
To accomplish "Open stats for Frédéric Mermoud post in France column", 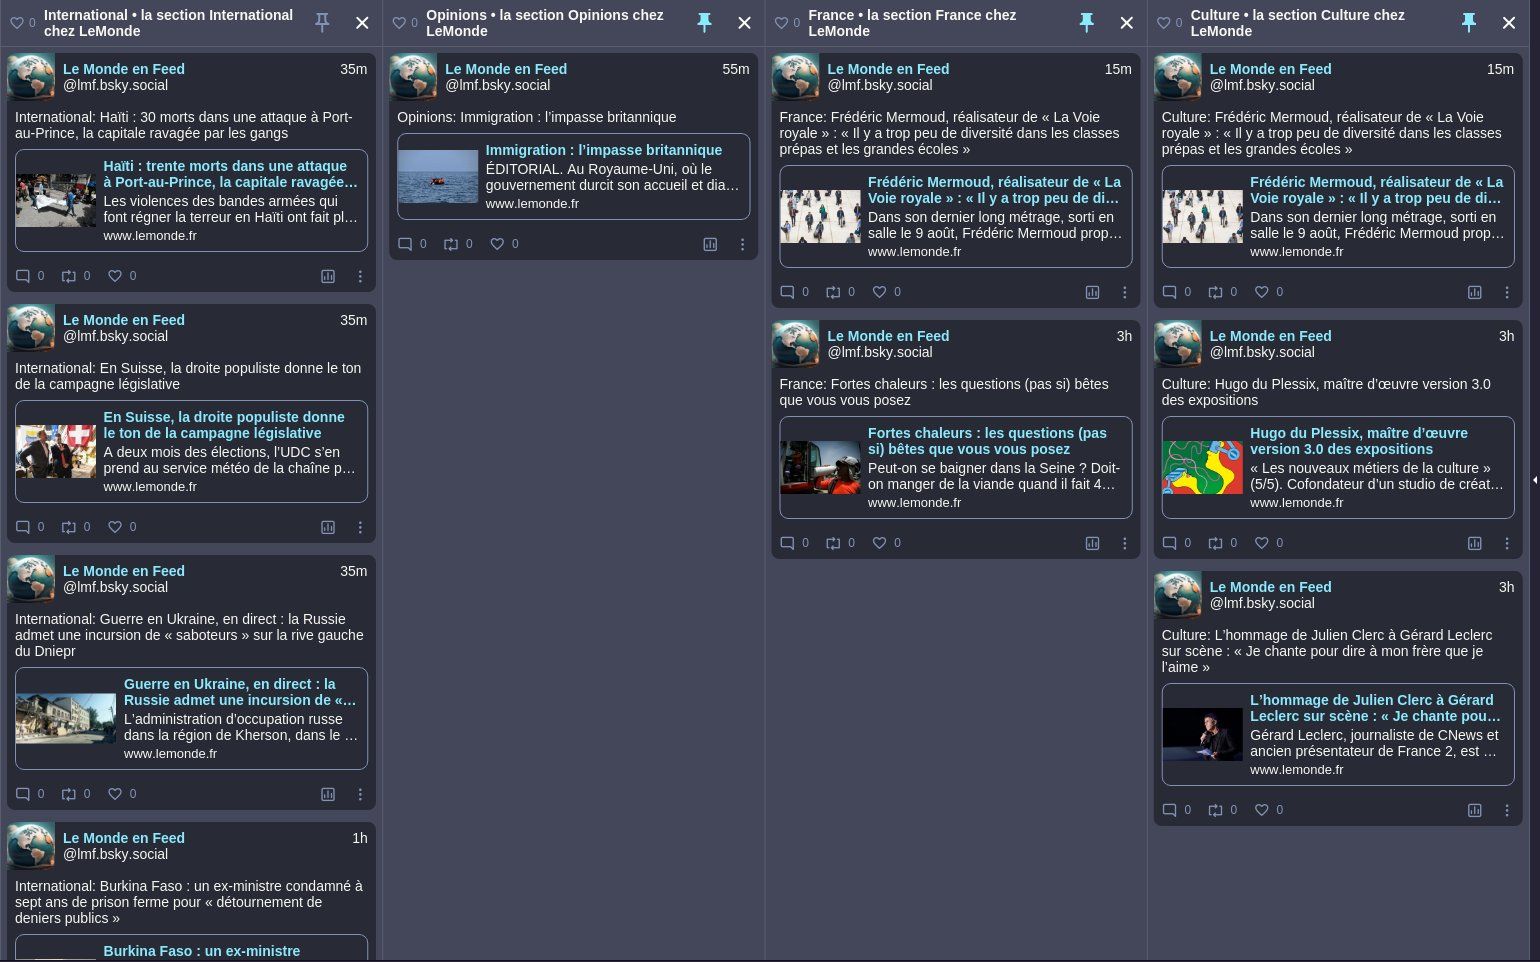I will (1092, 292).
